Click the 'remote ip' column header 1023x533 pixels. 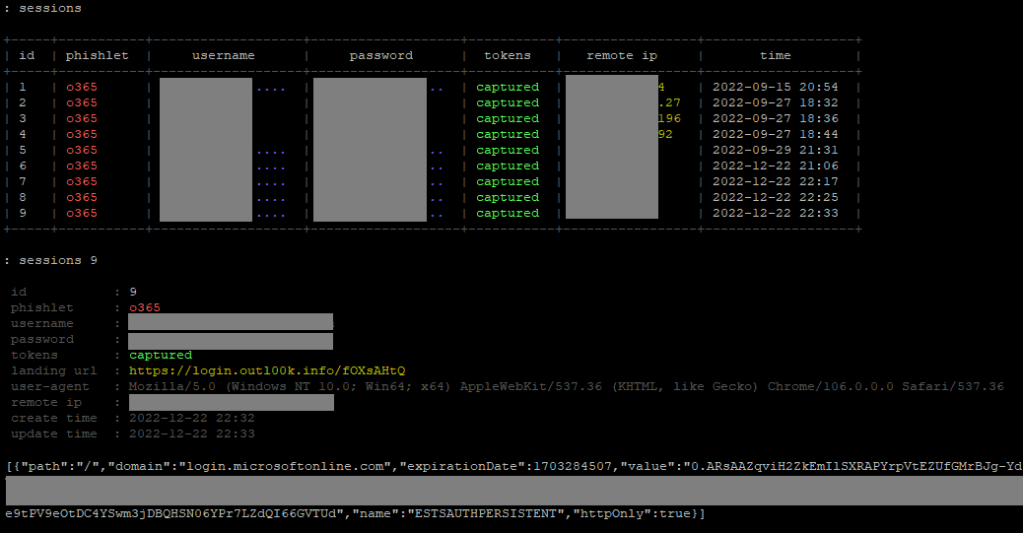[x=621, y=56]
